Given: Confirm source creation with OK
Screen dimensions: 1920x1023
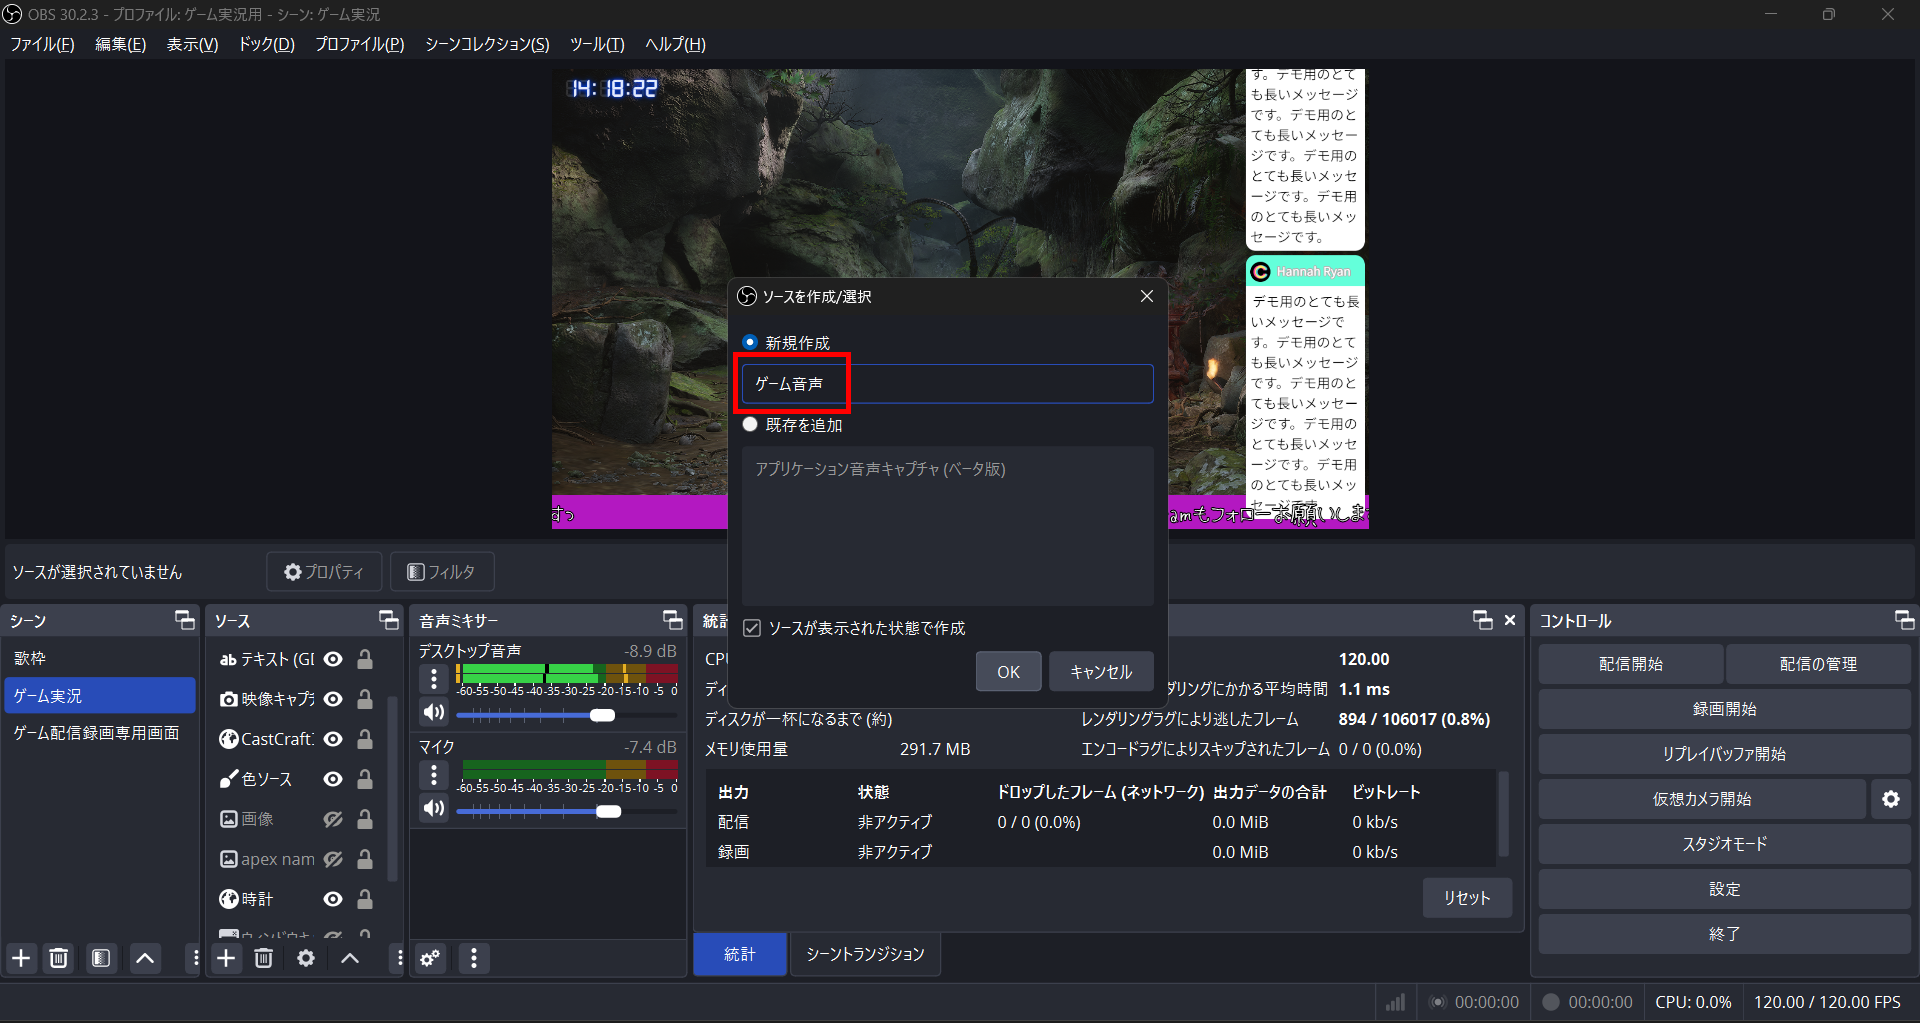Looking at the screenshot, I should tap(1008, 671).
